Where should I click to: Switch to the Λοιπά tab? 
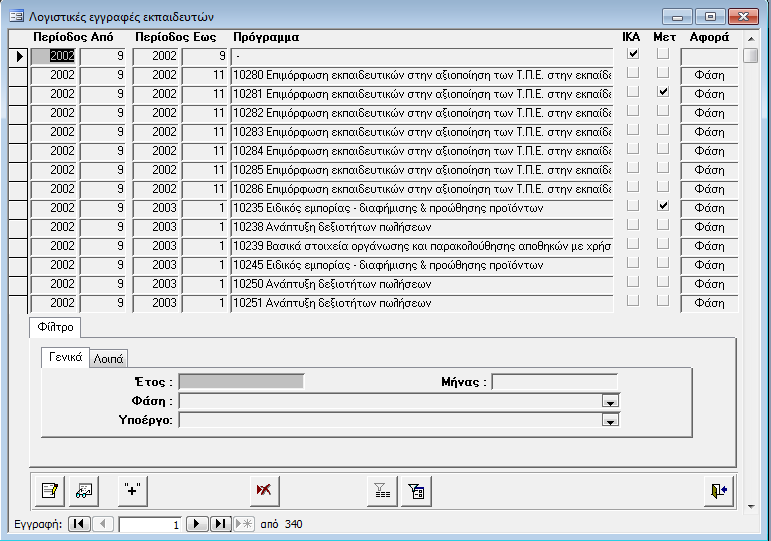pyautogui.click(x=108, y=358)
